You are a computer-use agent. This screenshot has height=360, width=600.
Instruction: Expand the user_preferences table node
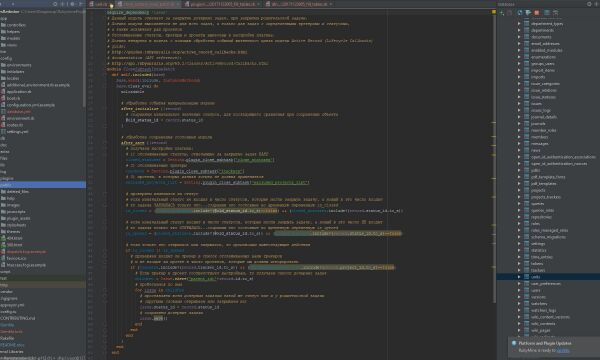coord(519,283)
